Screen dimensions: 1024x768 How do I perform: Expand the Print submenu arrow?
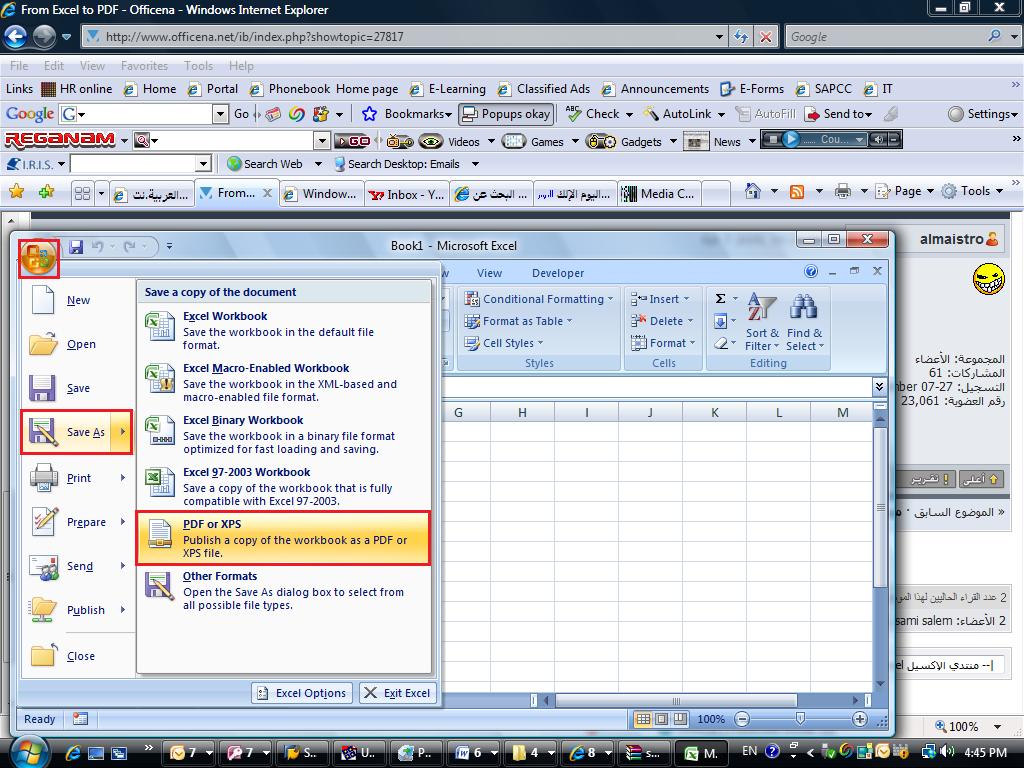click(123, 477)
